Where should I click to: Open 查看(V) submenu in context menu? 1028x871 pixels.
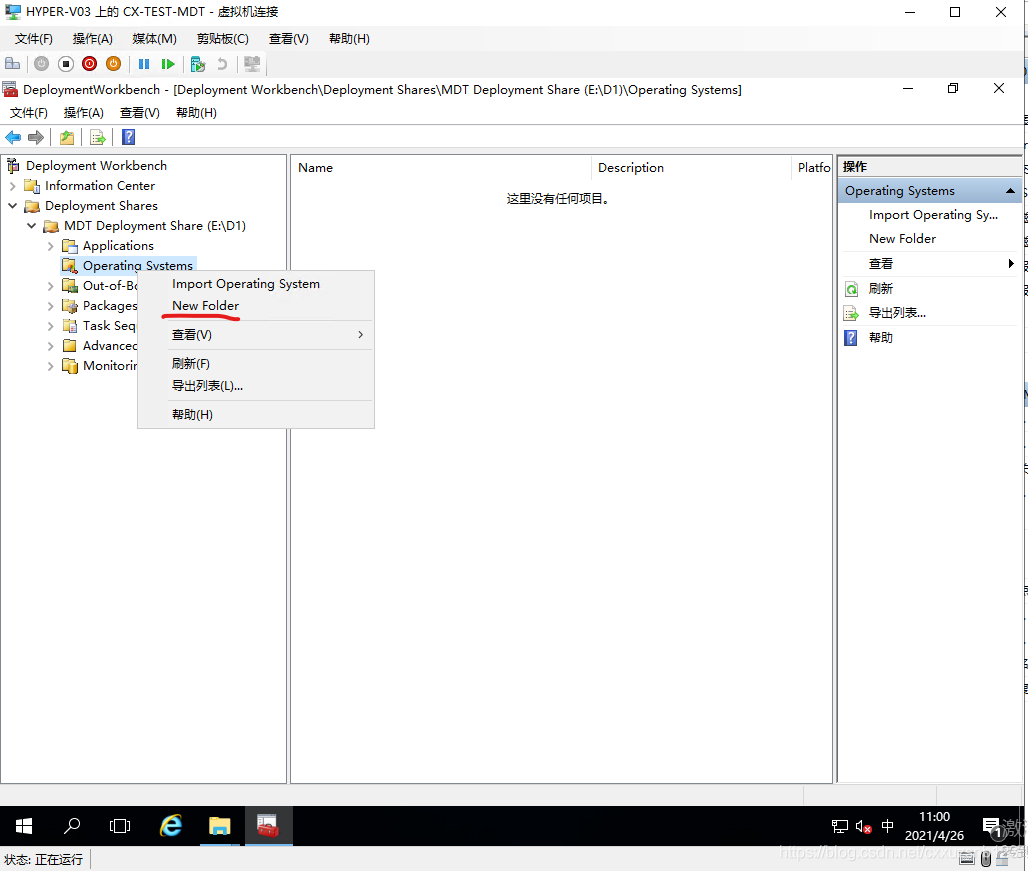[x=256, y=335]
